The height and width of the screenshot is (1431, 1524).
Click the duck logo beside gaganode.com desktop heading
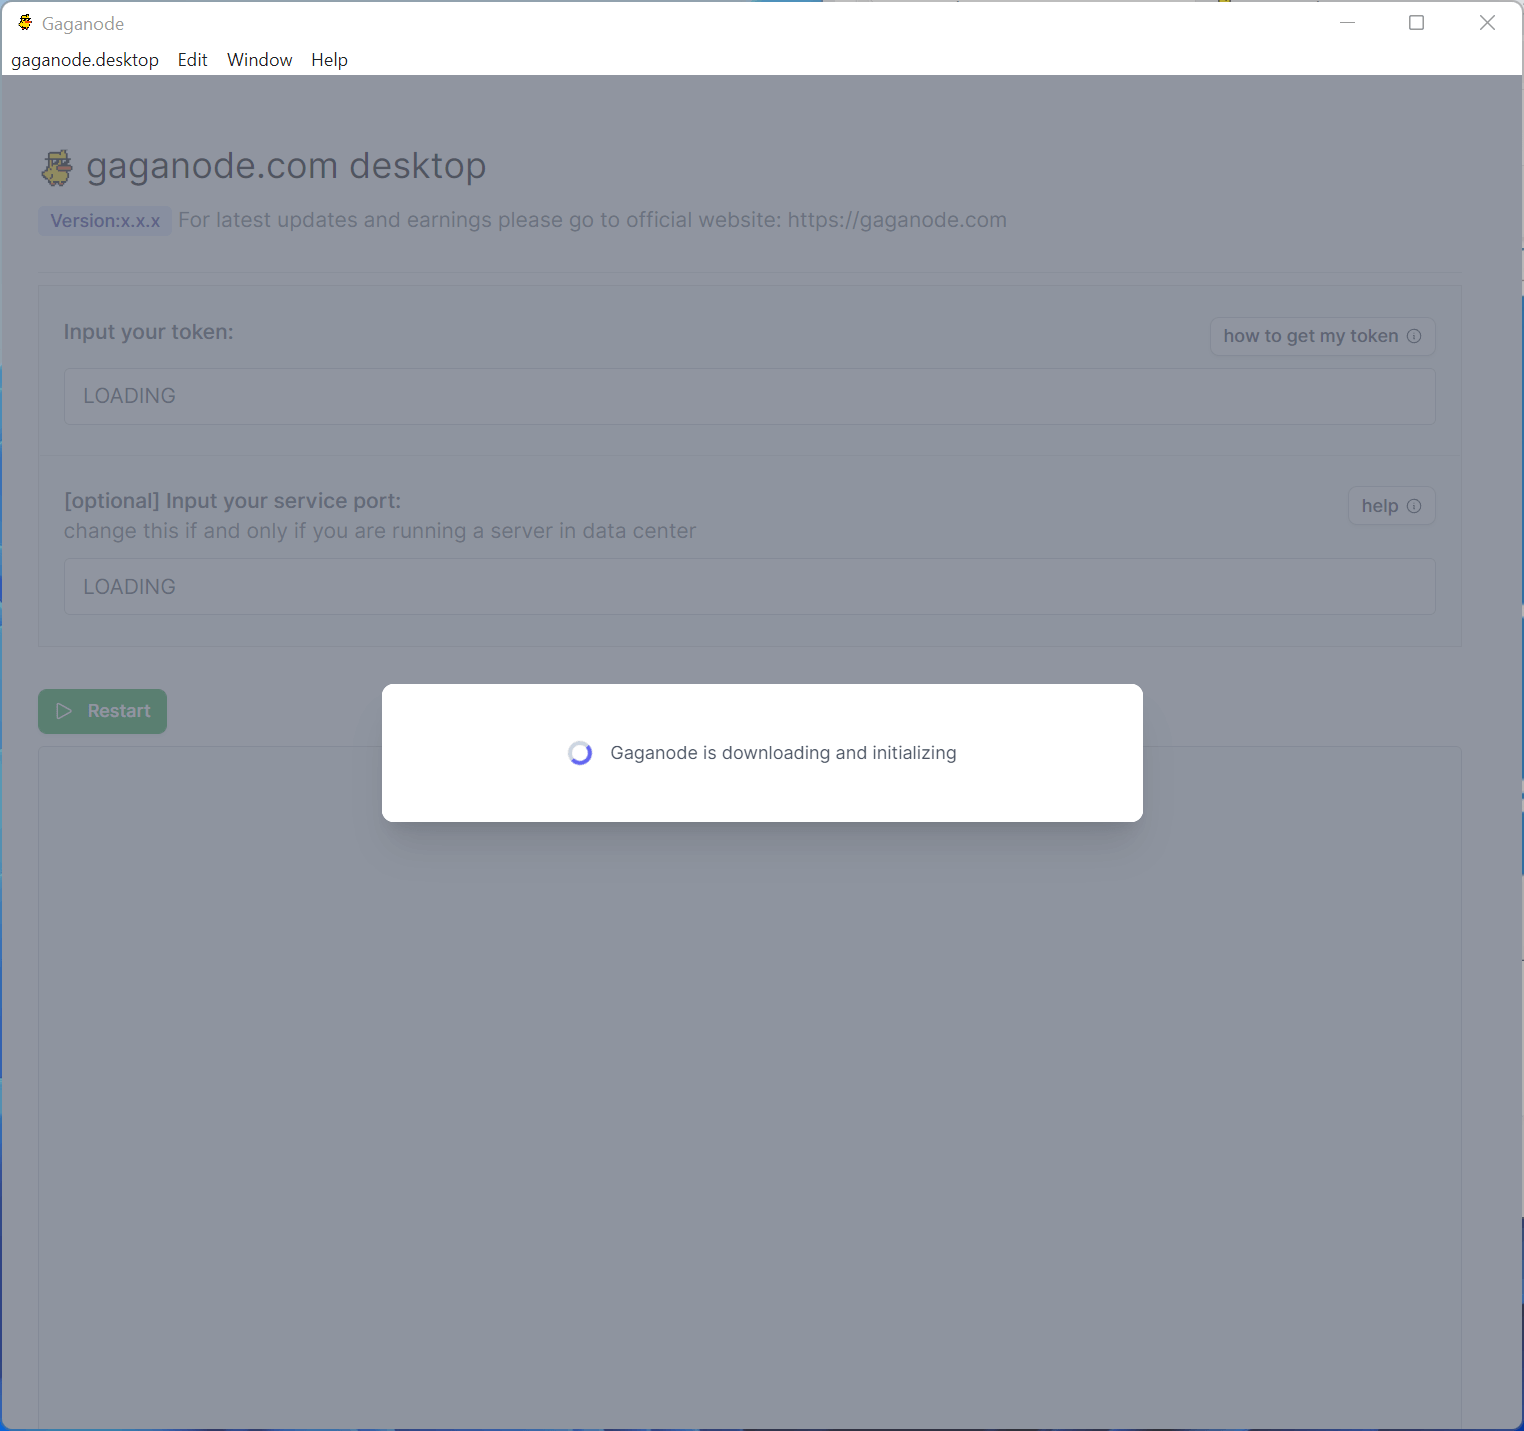tap(57, 167)
